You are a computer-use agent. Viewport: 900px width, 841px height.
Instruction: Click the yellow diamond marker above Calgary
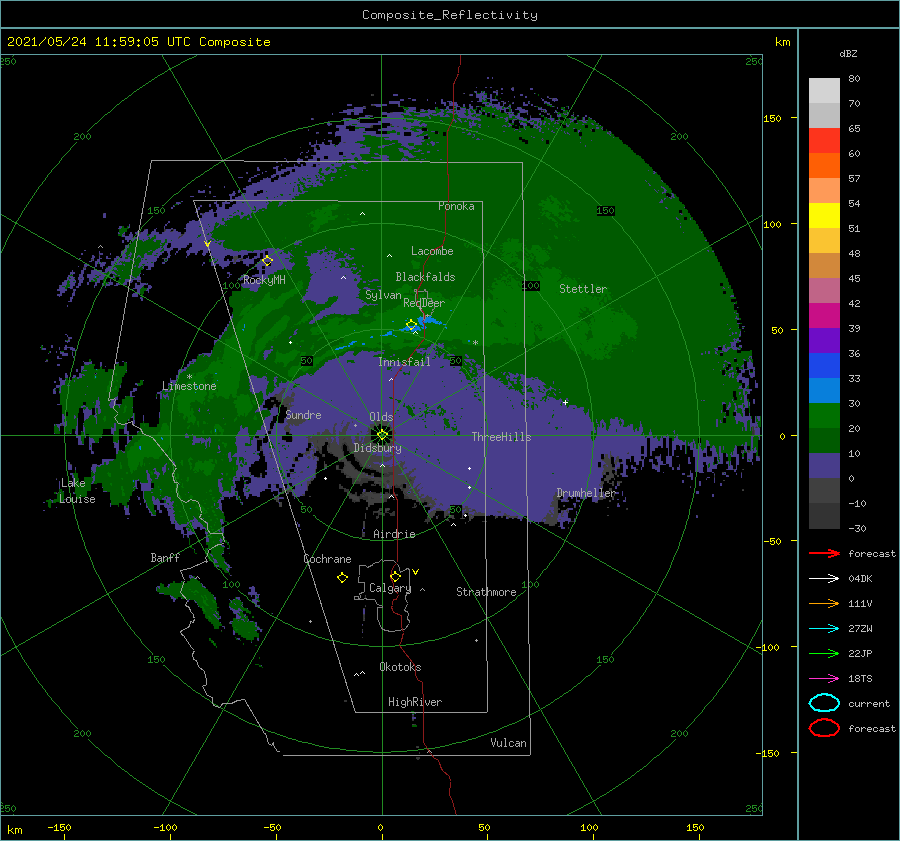click(395, 576)
